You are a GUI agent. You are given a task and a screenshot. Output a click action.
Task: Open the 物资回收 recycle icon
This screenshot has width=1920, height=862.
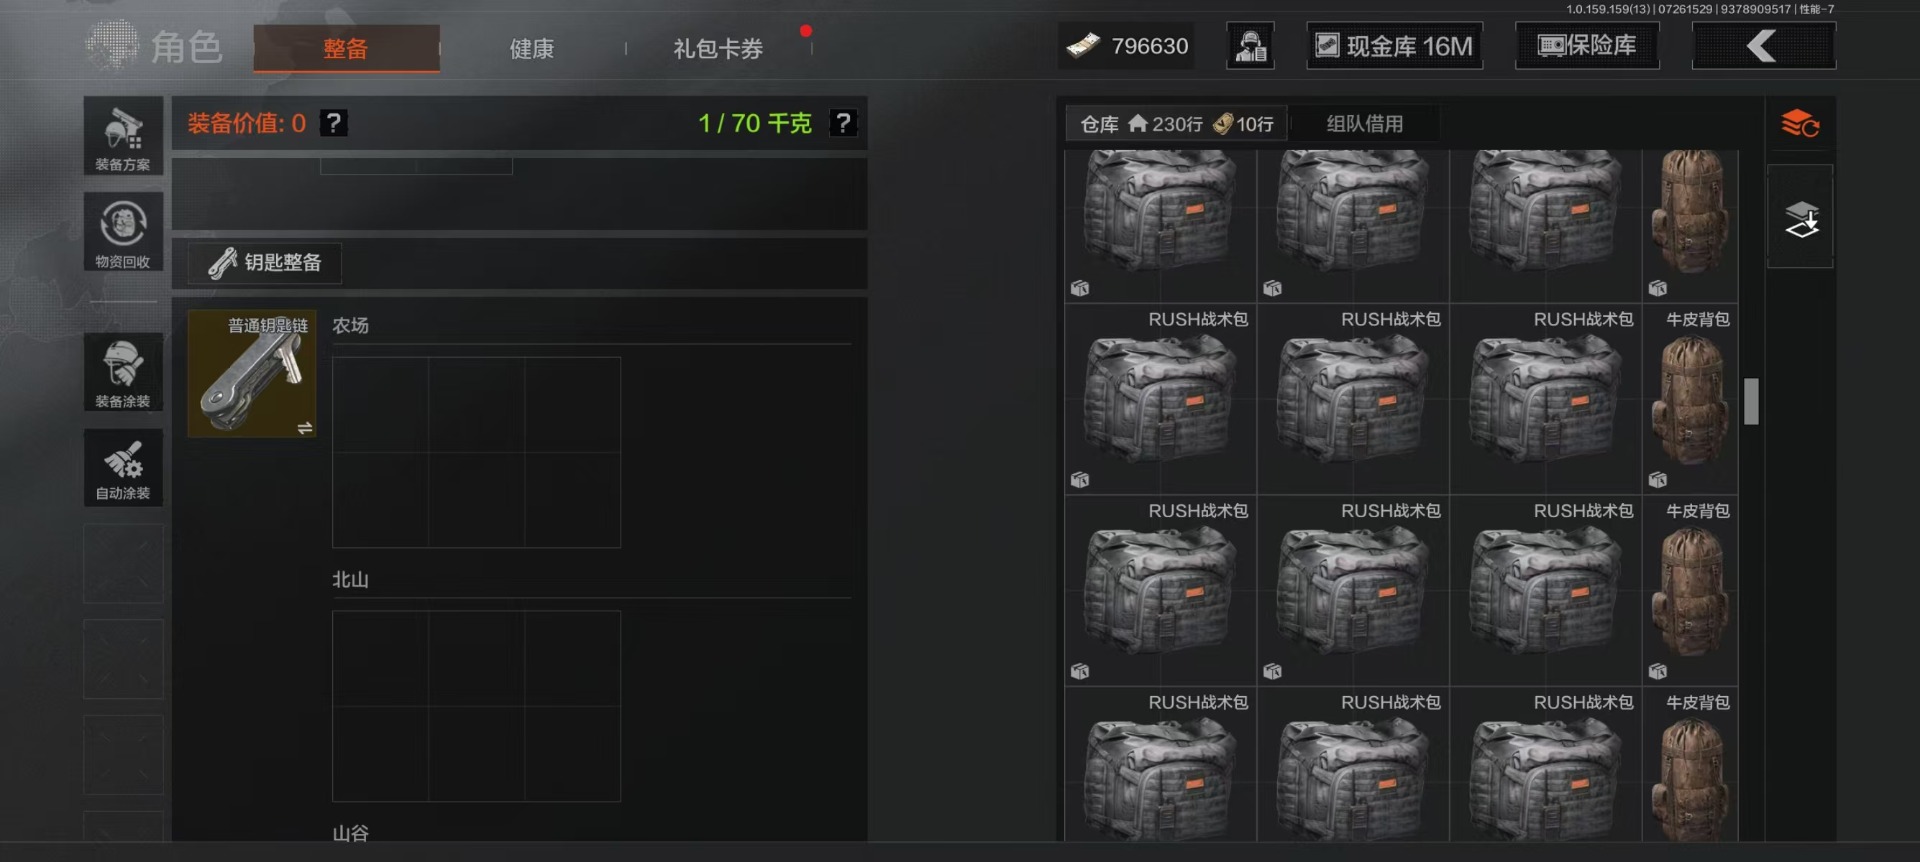pos(123,232)
